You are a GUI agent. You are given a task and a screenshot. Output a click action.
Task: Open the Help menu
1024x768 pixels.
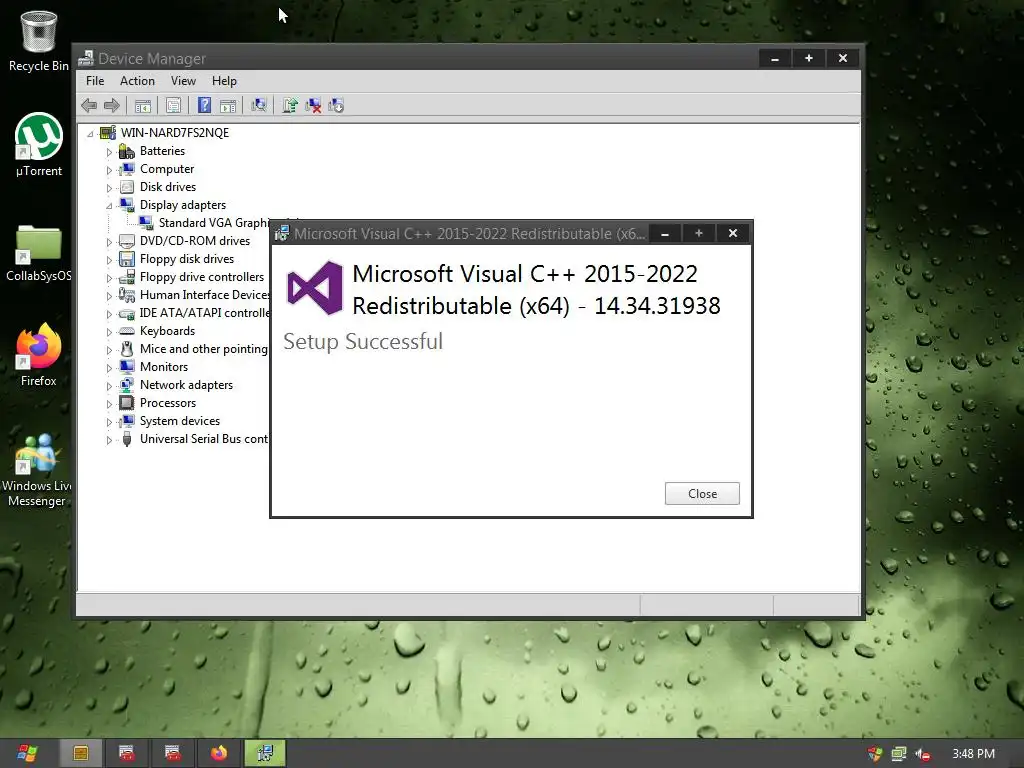coord(224,81)
